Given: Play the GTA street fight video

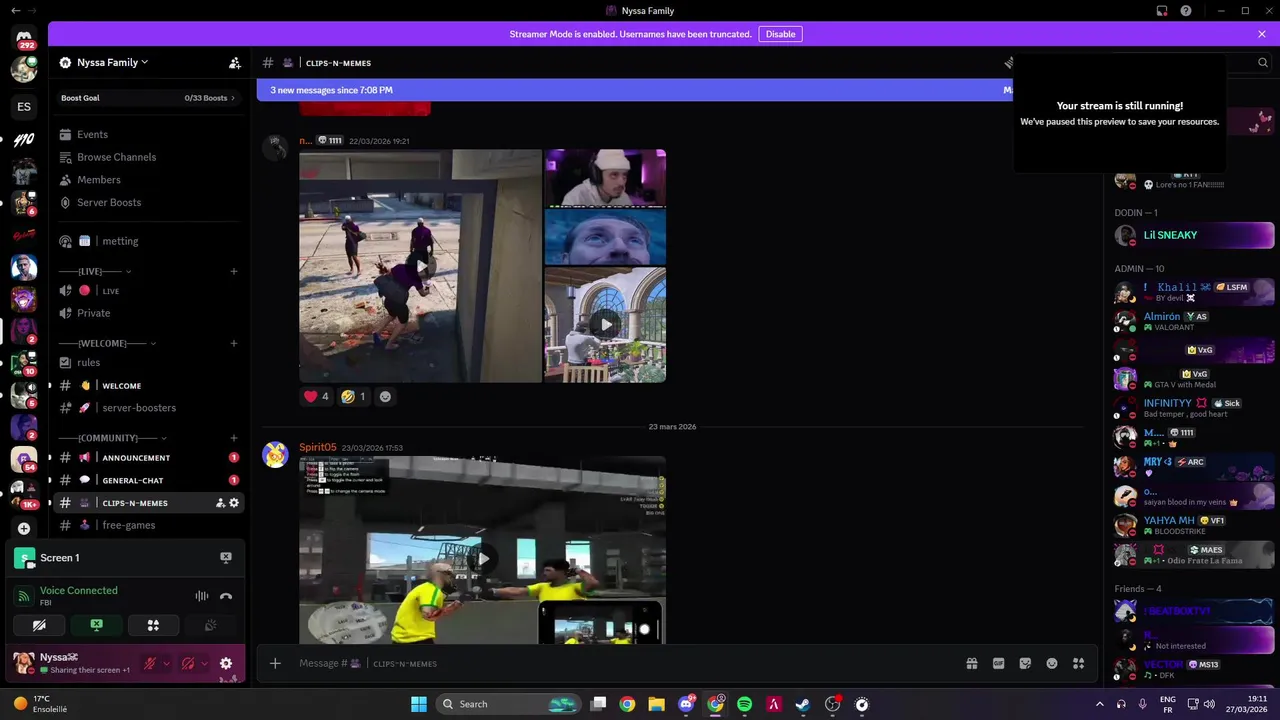Looking at the screenshot, I should pos(420,266).
